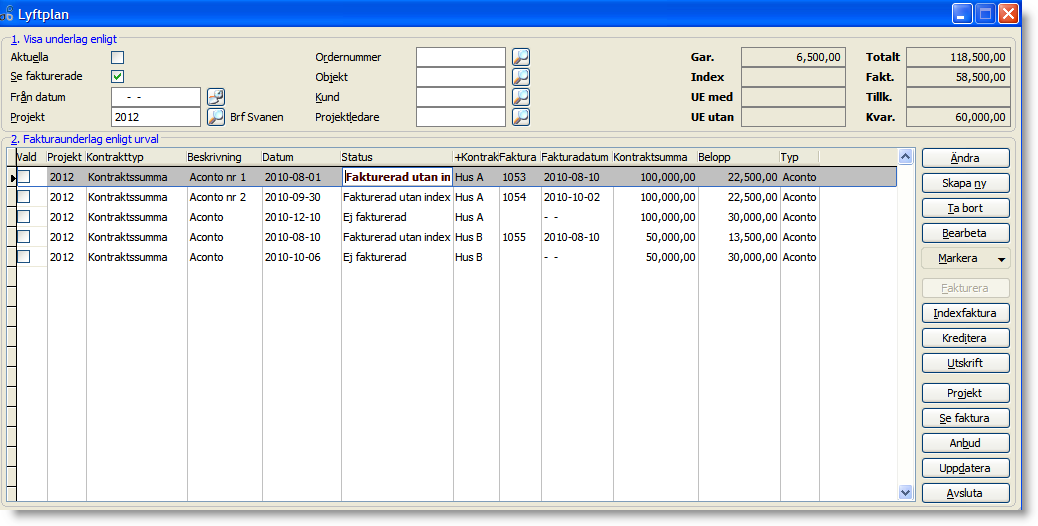Tick Vald checkbox for invoice 1055 row

tap(24, 236)
